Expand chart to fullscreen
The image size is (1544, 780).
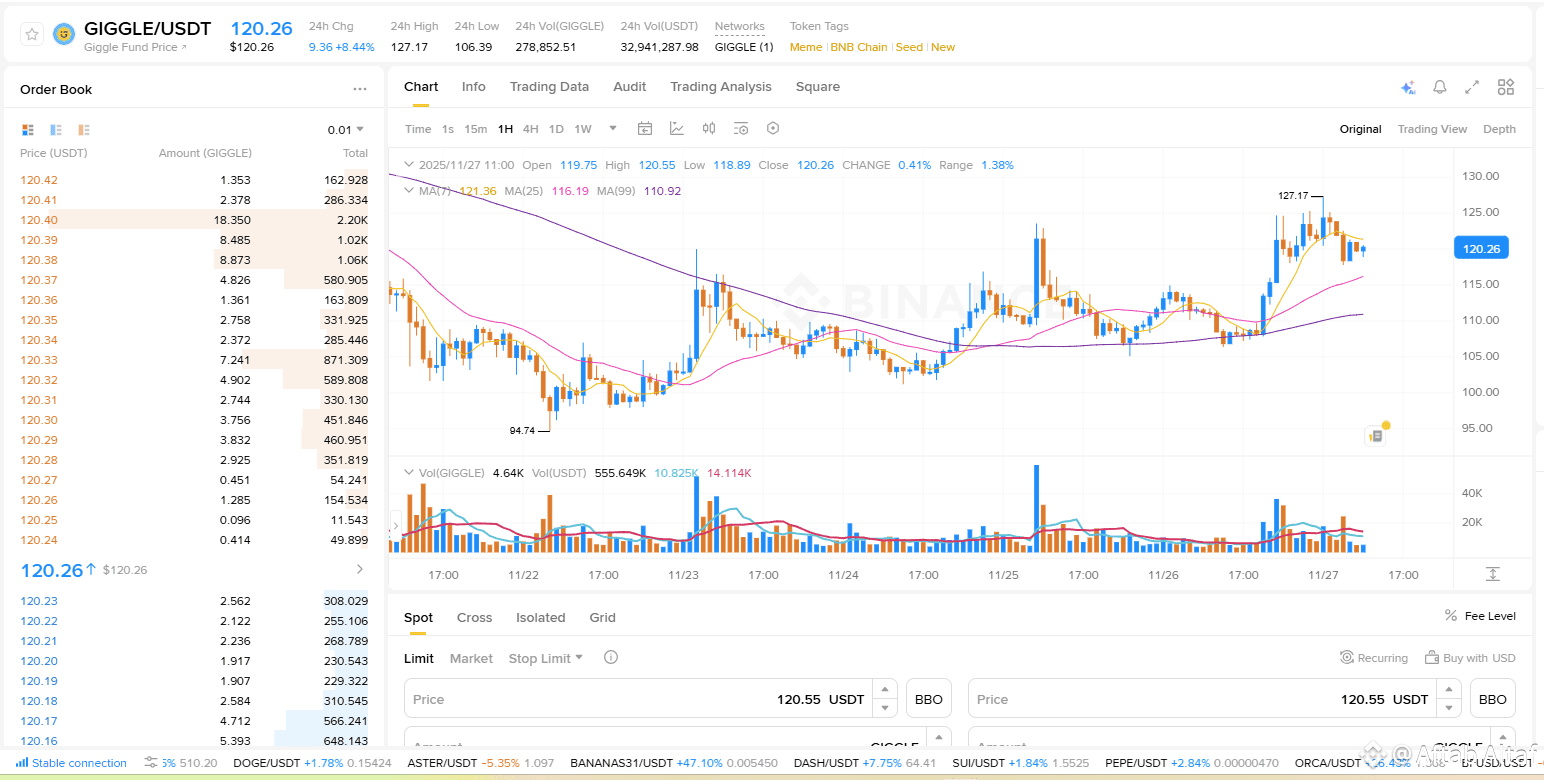1472,87
